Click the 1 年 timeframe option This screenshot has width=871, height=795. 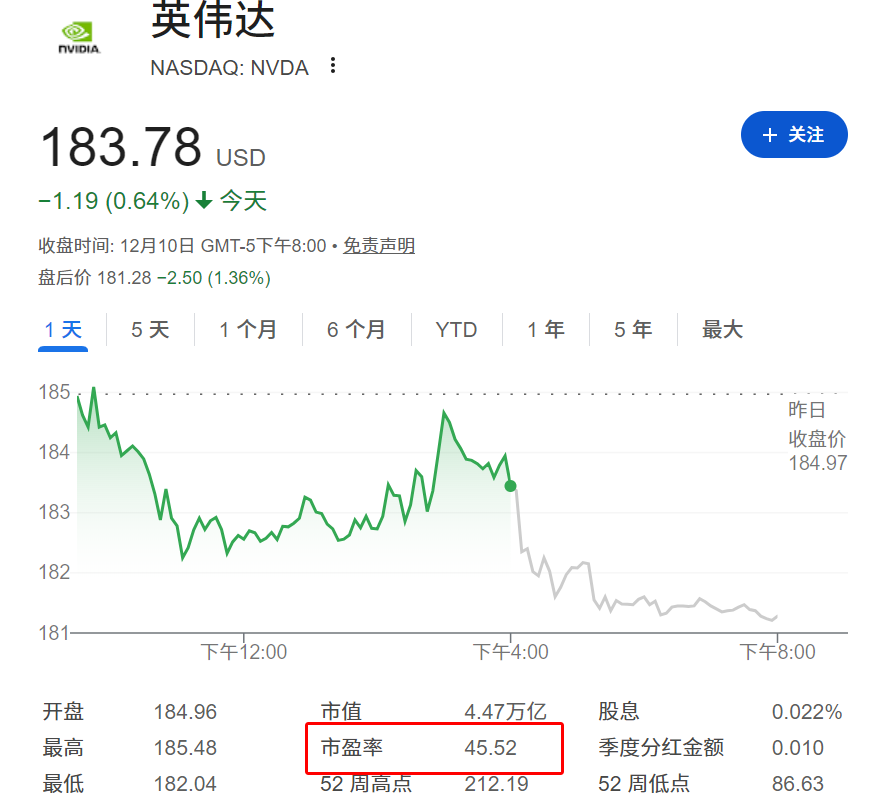click(546, 329)
